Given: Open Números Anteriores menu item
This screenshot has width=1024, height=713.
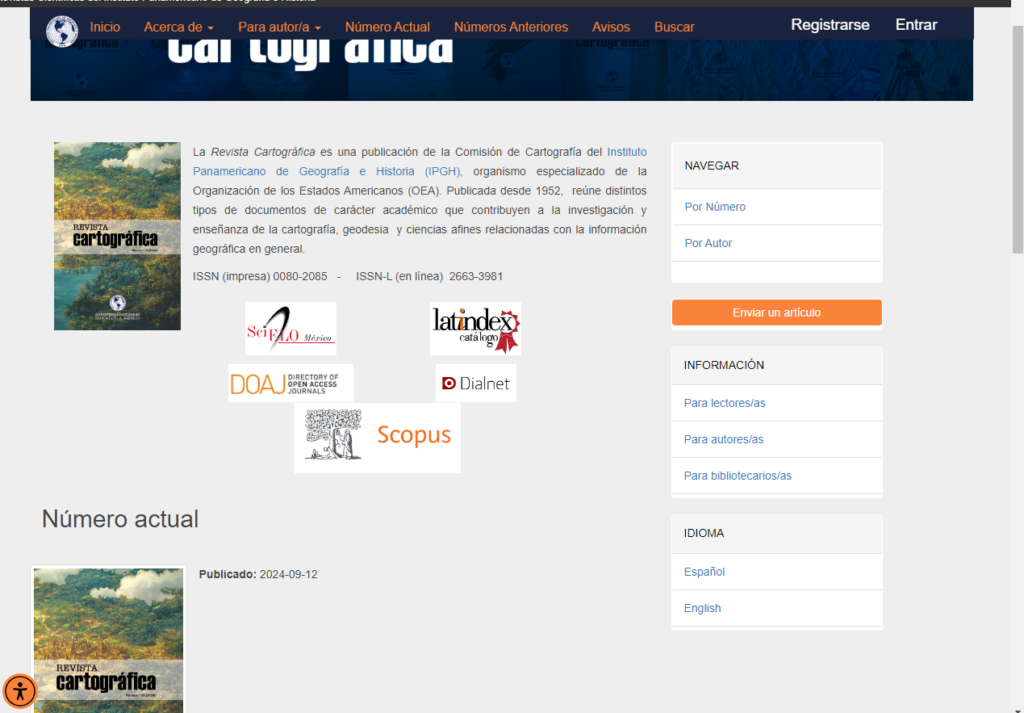Looking at the screenshot, I should (x=511, y=27).
